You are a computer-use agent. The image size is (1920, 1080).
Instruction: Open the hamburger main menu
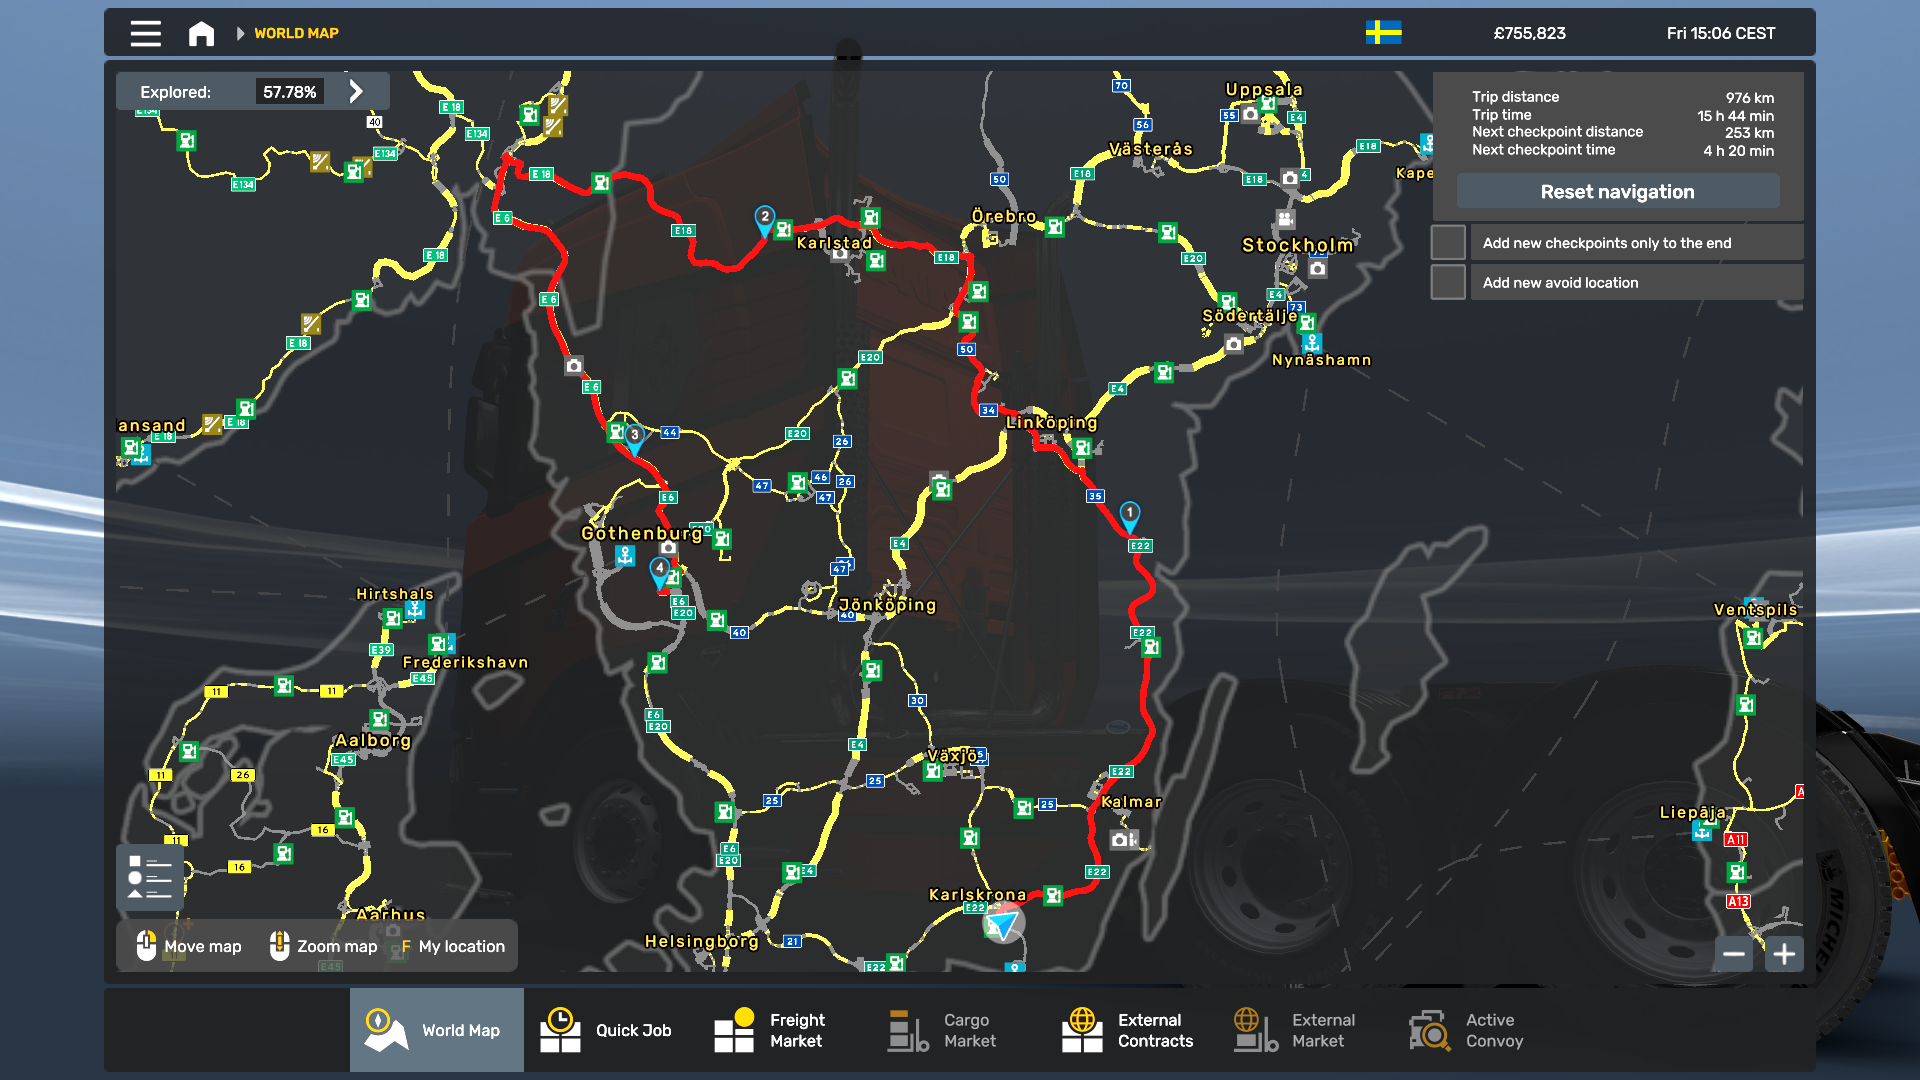click(x=145, y=33)
